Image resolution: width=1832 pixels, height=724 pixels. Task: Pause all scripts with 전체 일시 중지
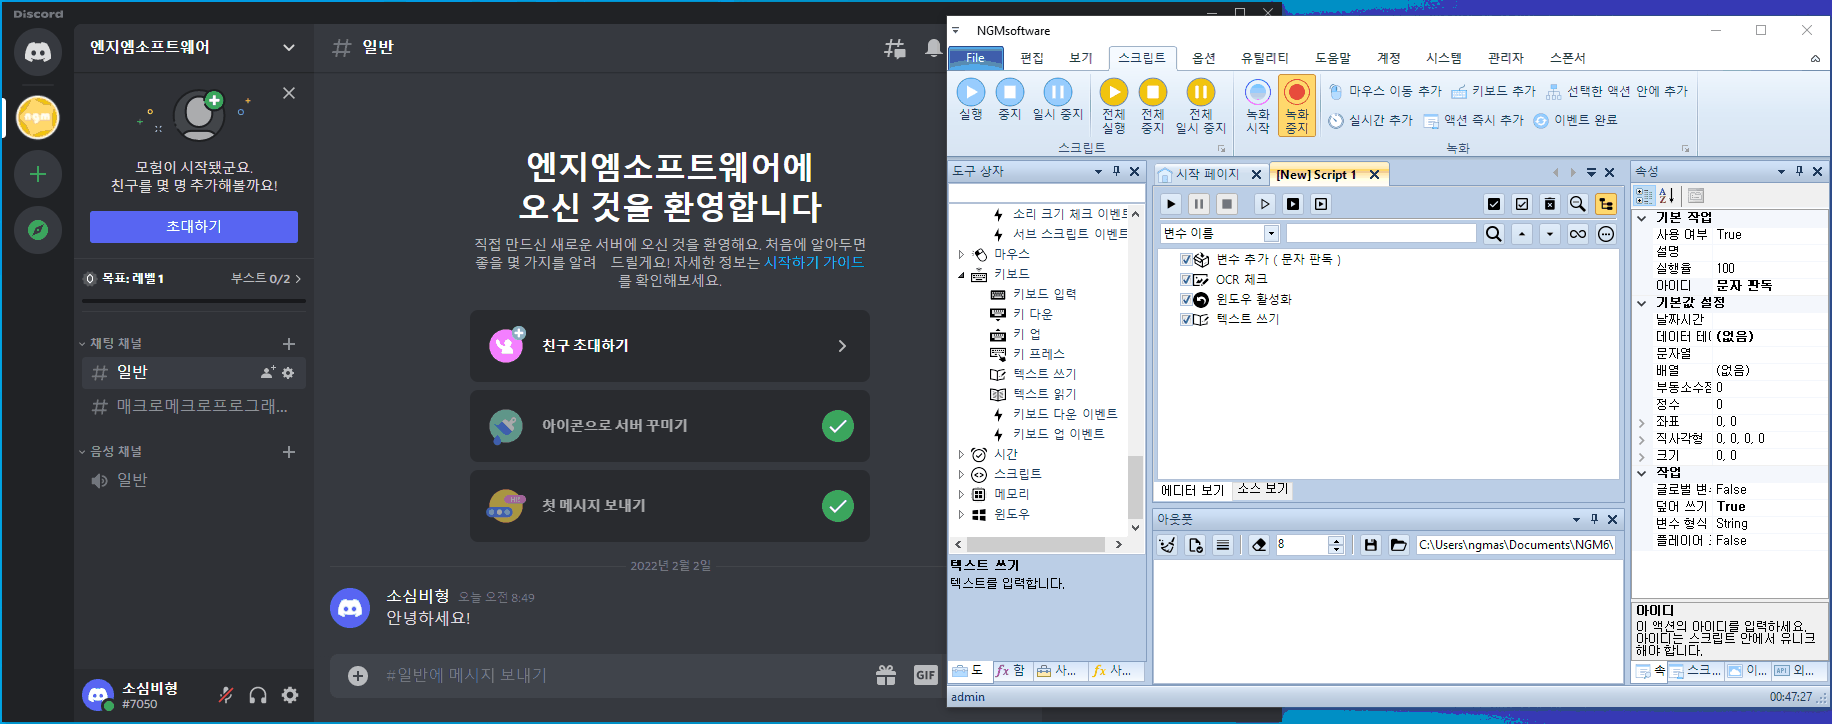[1200, 106]
